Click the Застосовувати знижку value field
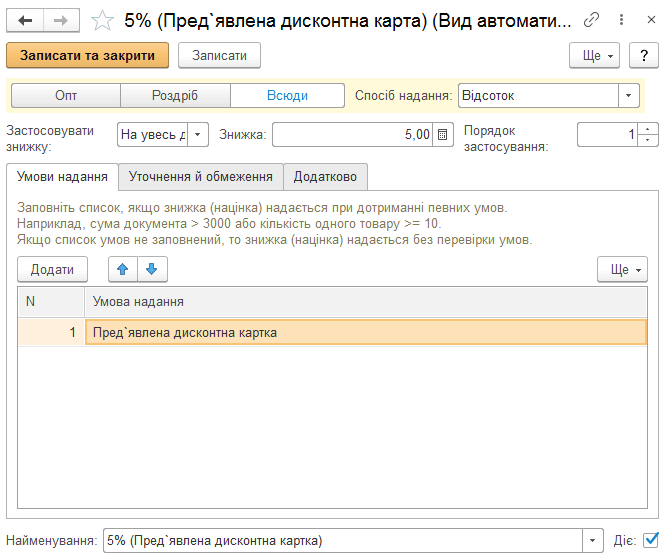Screen dimensions: 665x557 click(x=153, y=135)
